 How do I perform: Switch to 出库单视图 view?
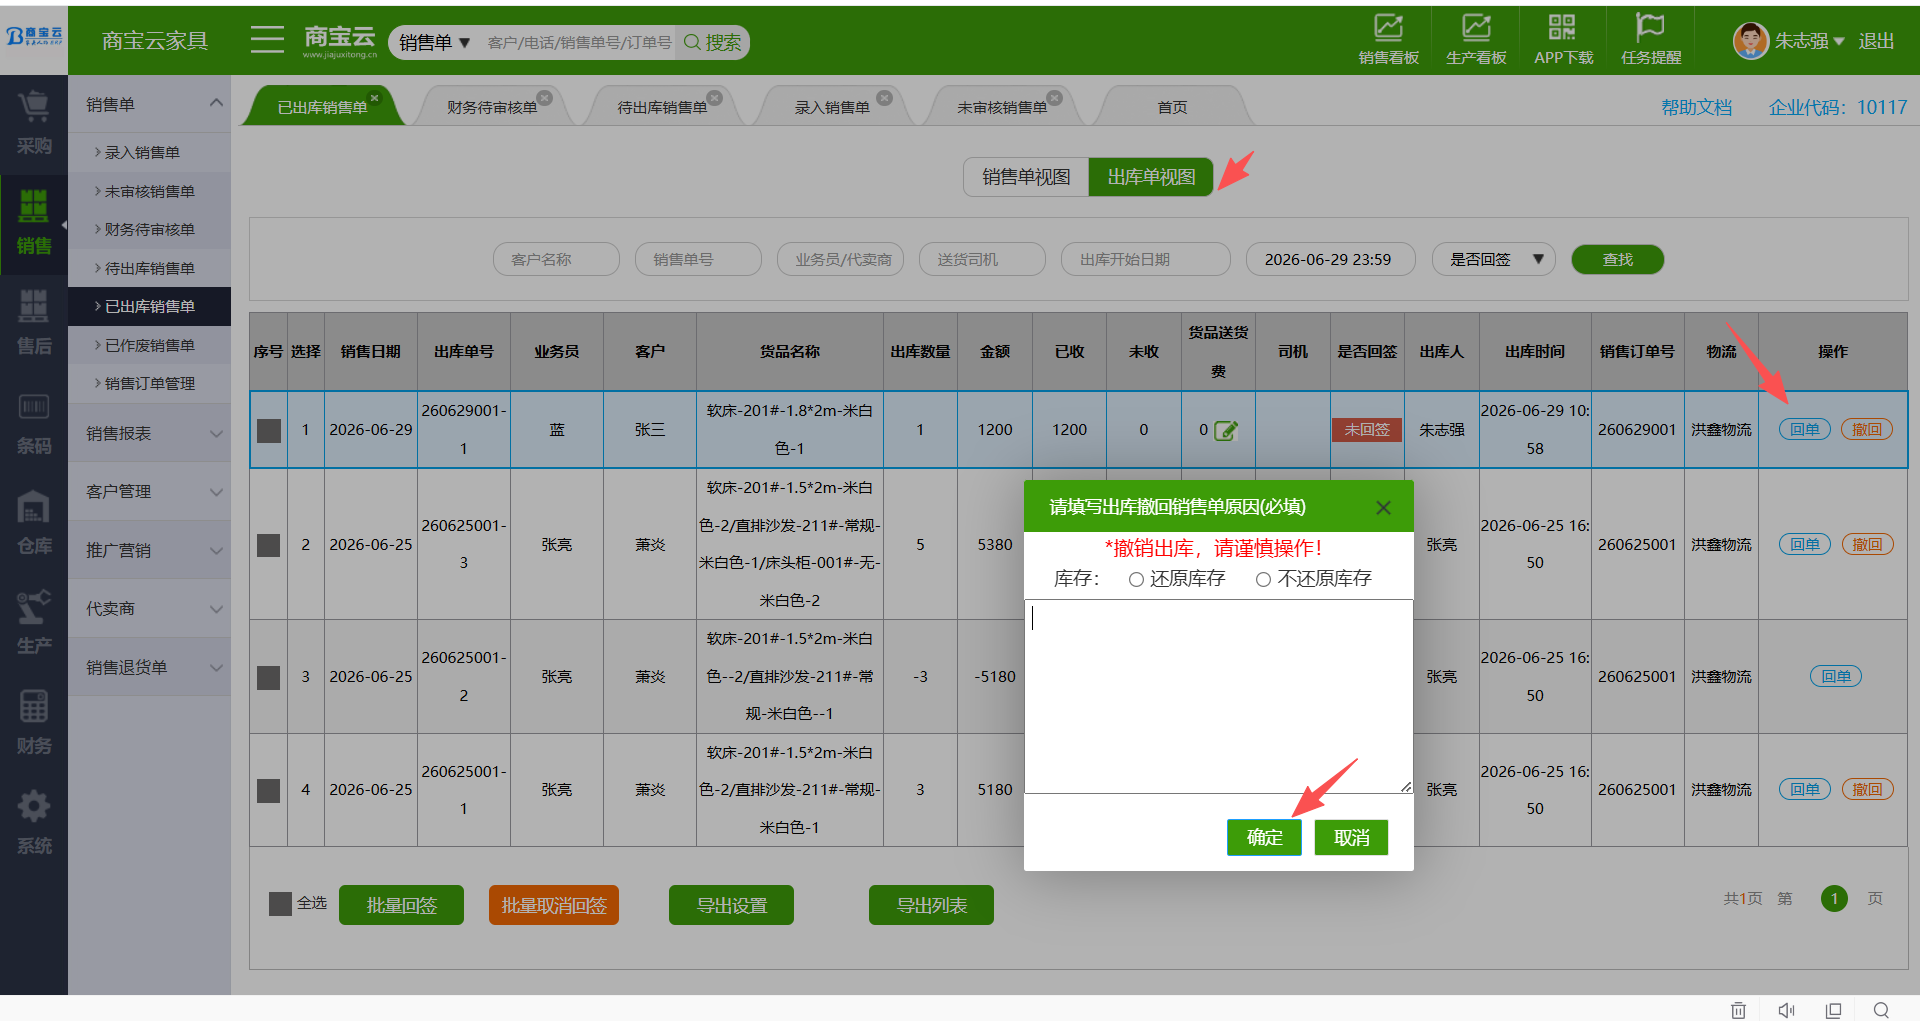point(1151,177)
